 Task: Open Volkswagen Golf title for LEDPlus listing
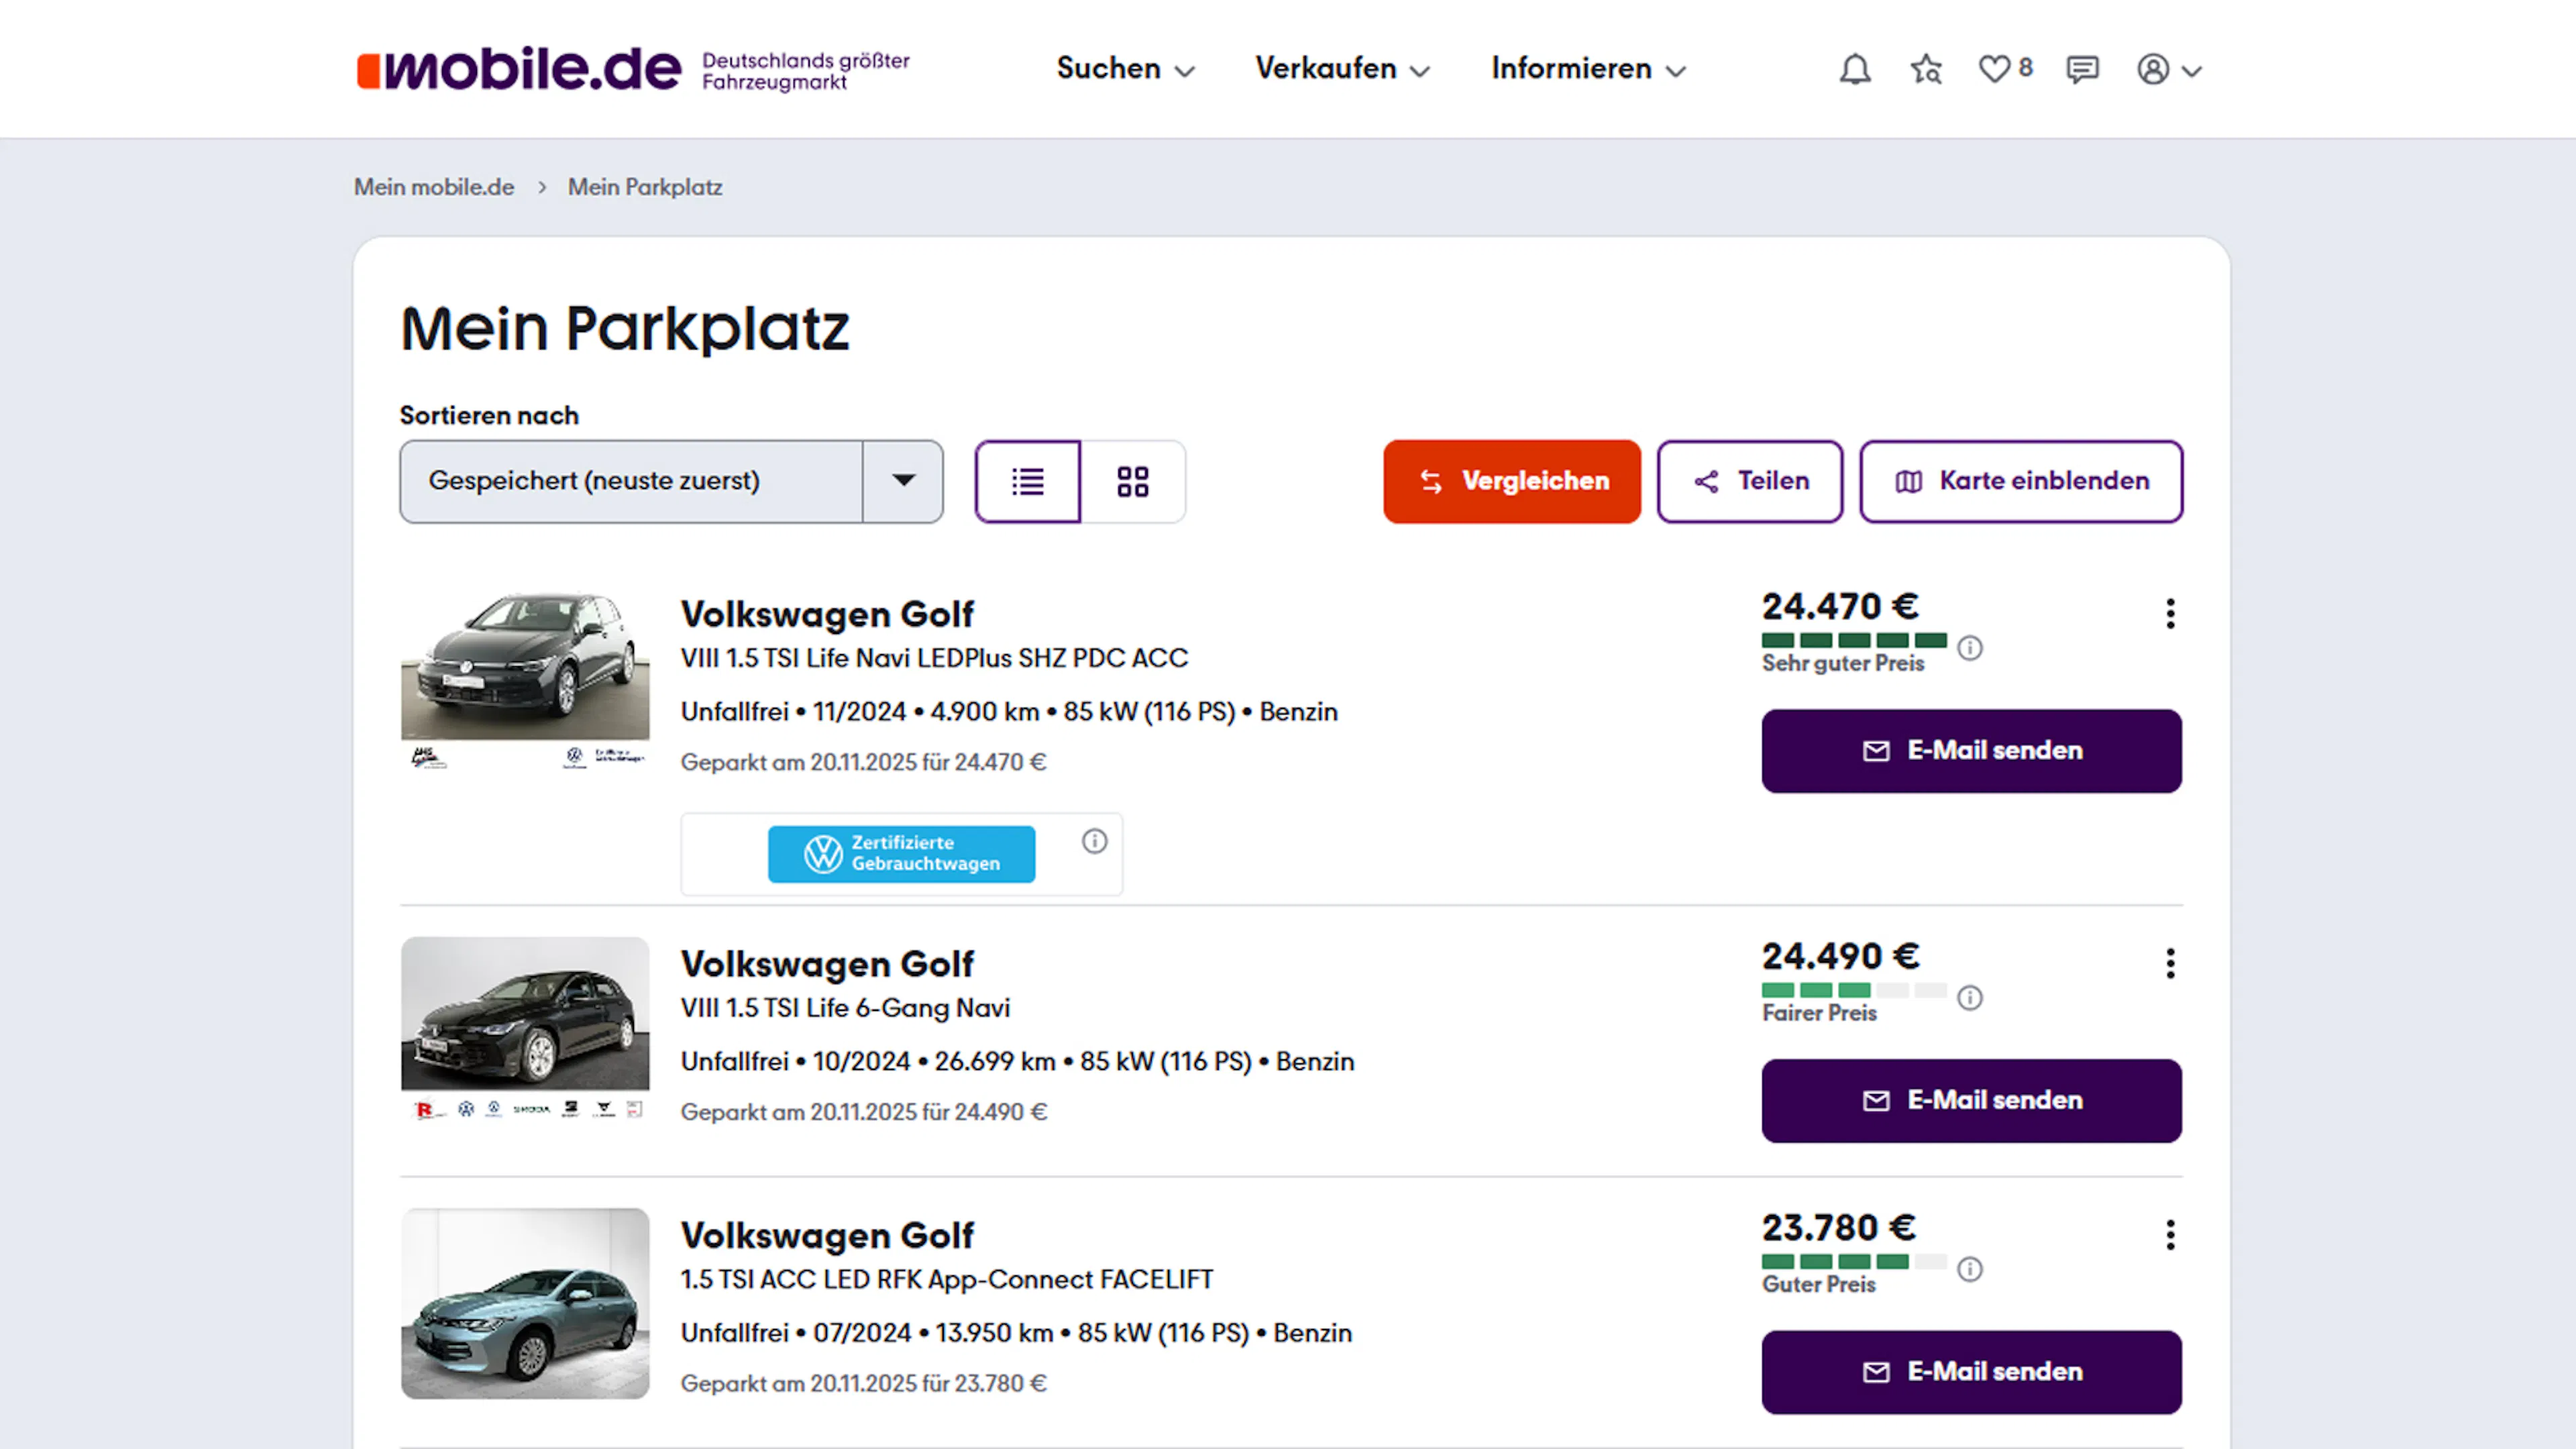[x=827, y=614]
